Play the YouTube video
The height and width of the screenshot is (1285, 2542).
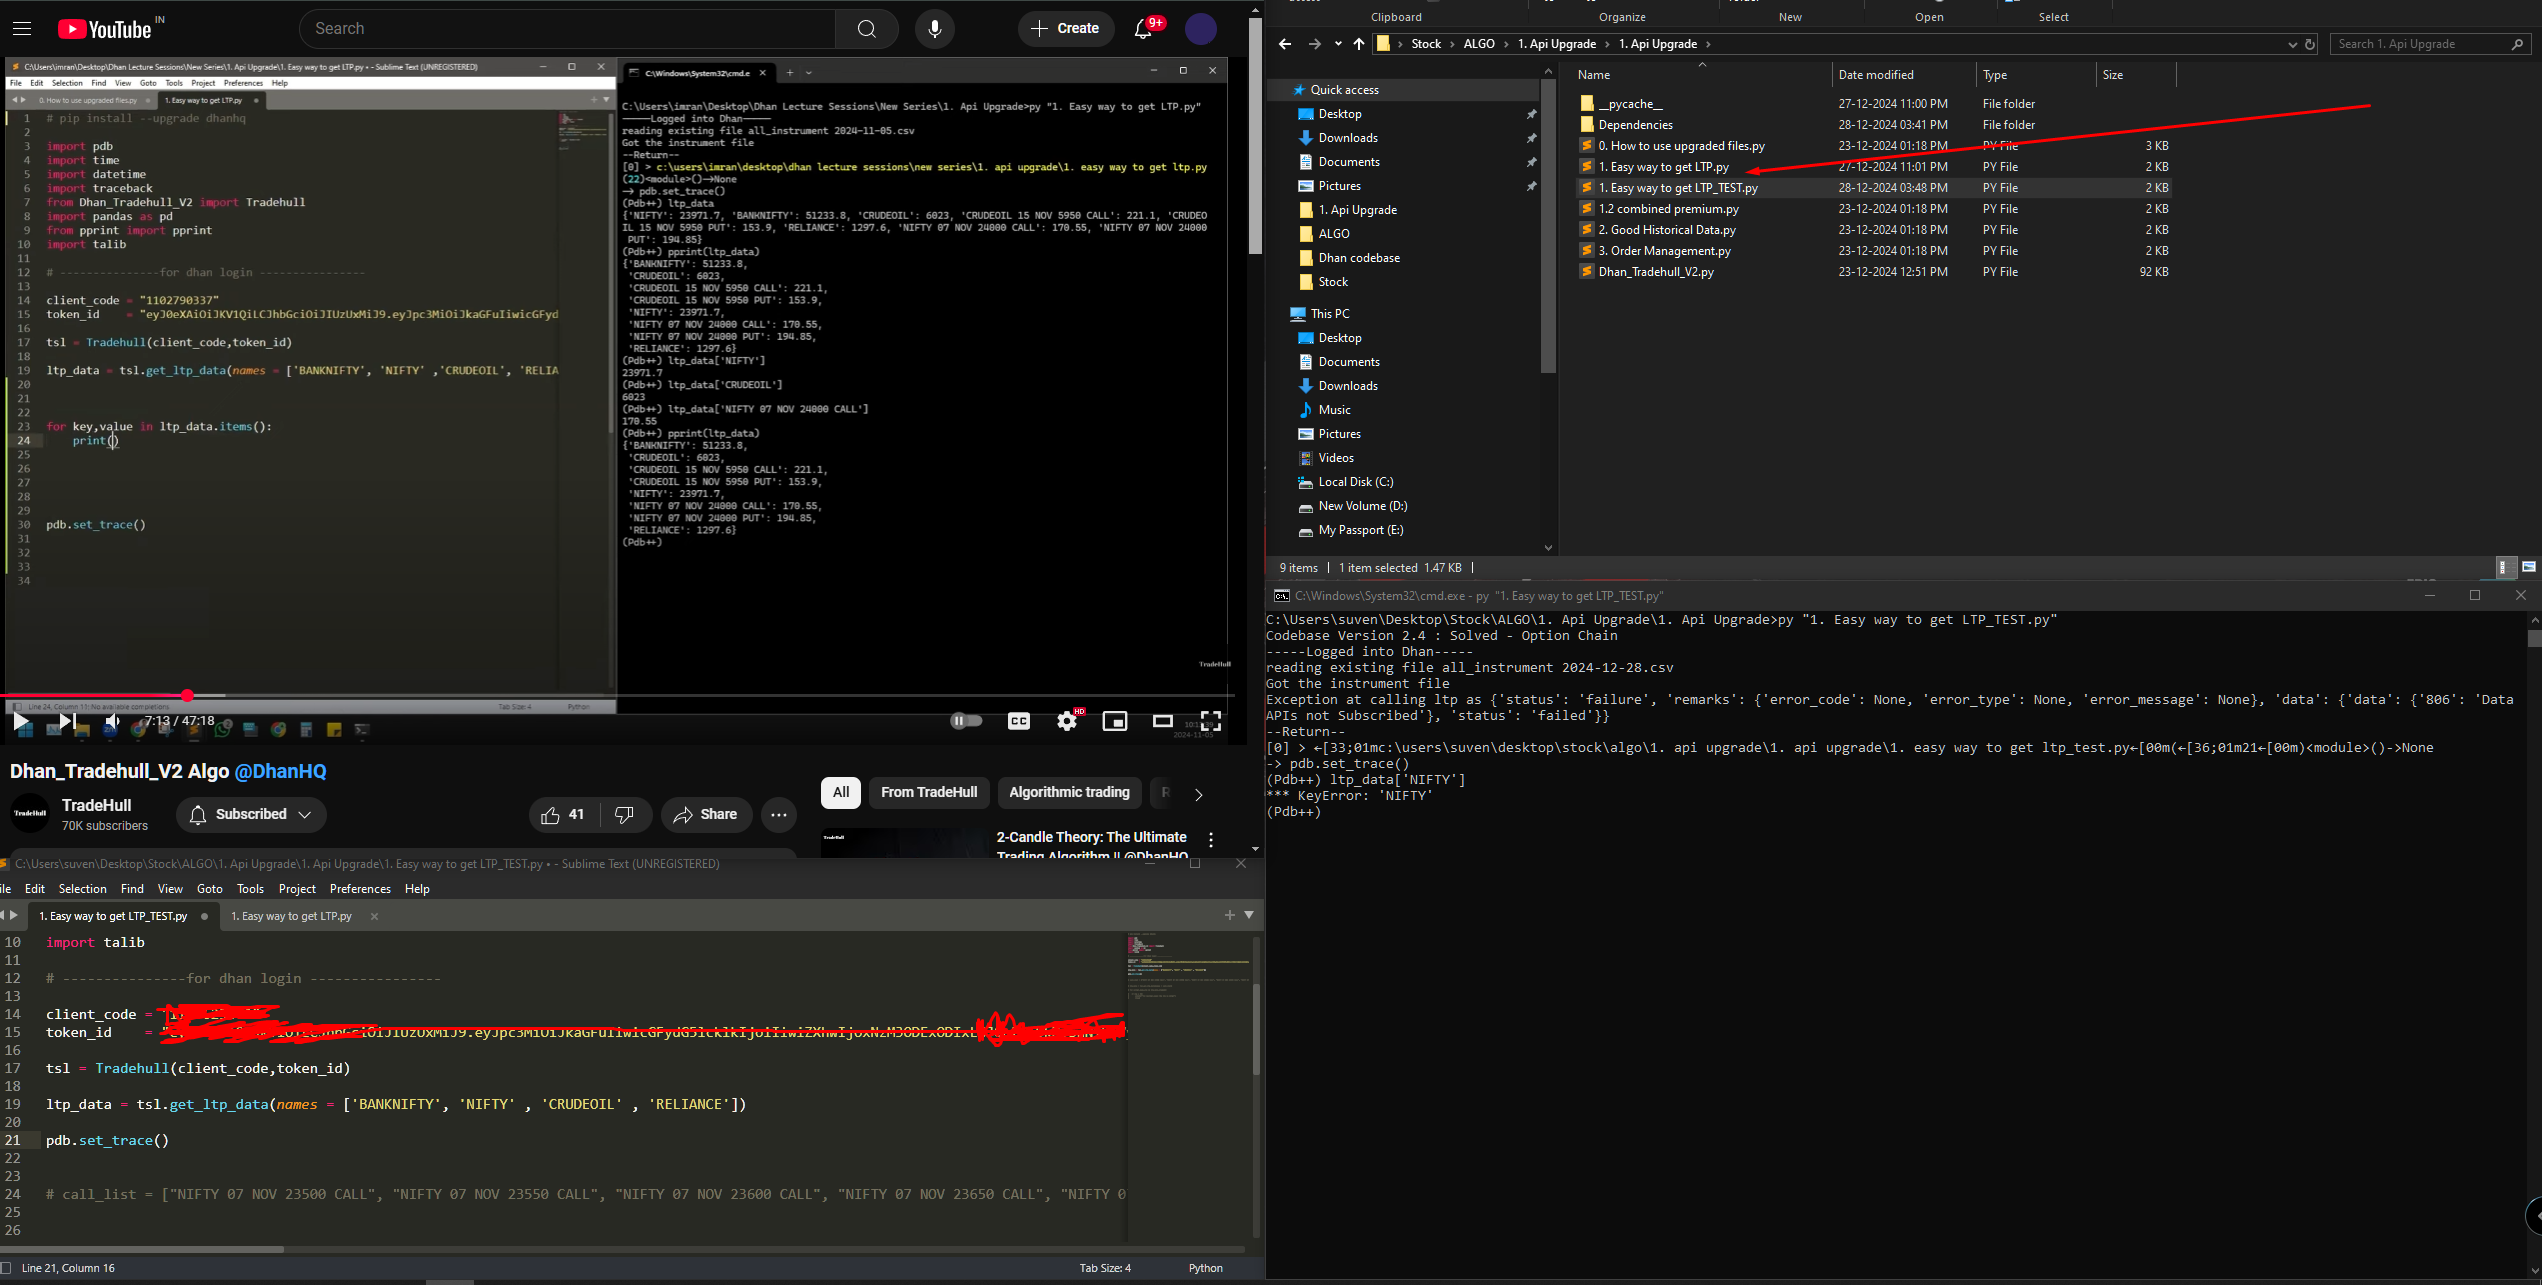(x=21, y=721)
